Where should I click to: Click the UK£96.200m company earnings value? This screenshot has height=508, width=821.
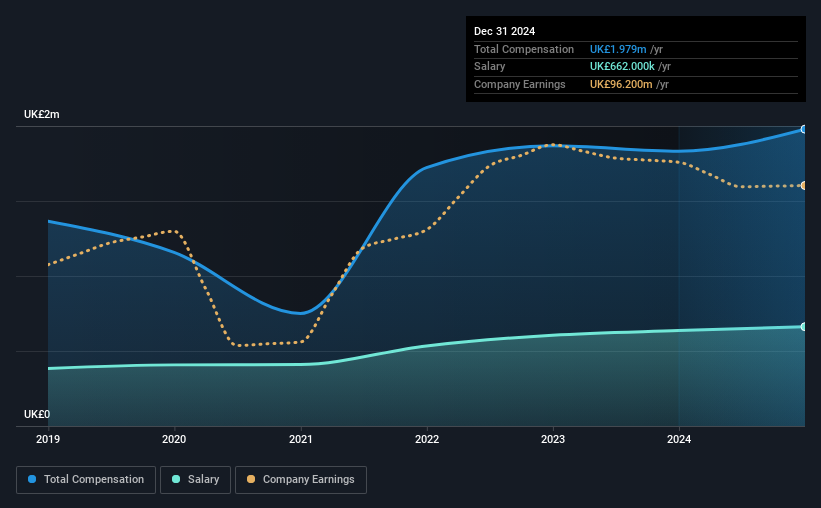pyautogui.click(x=621, y=84)
